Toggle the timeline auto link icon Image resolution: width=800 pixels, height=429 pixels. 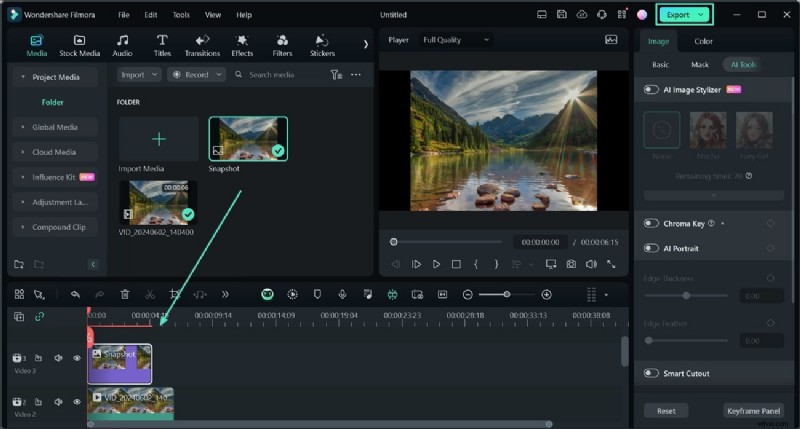(x=39, y=317)
